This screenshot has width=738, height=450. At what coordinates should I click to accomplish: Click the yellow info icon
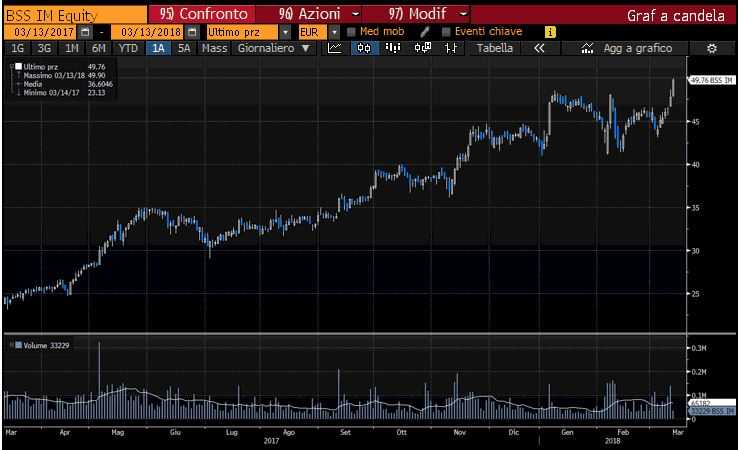pos(550,32)
